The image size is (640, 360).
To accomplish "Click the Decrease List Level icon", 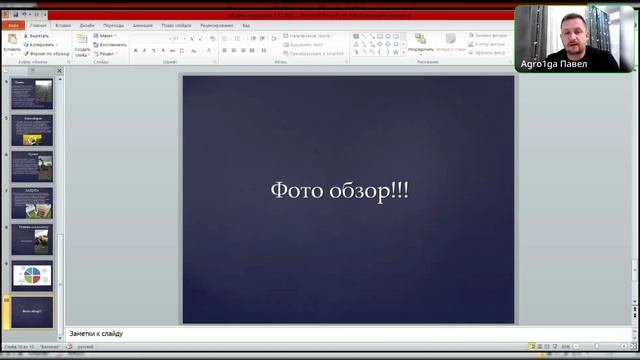I will tap(253, 39).
